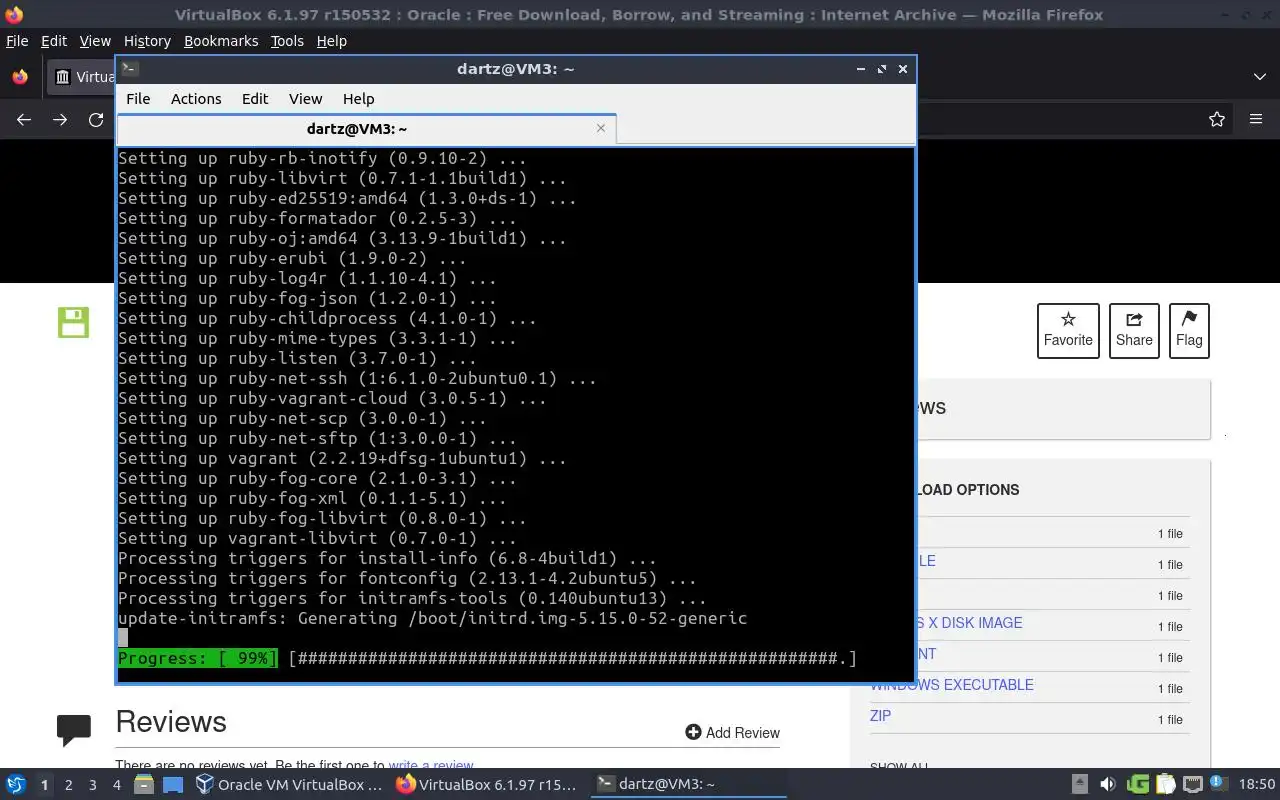
Task: Download the ZIP option
Action: tap(880, 716)
